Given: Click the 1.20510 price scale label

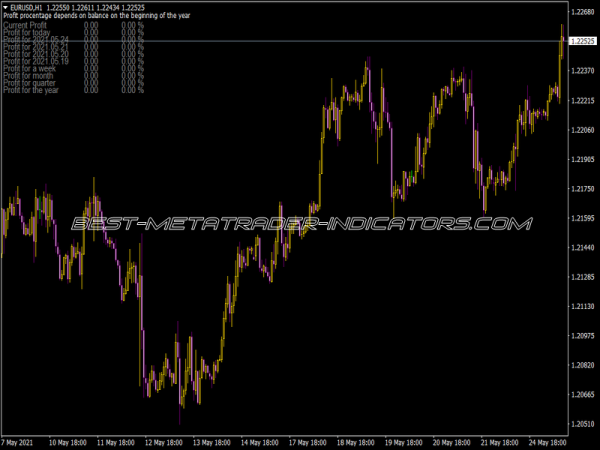Looking at the screenshot, I should click(581, 424).
